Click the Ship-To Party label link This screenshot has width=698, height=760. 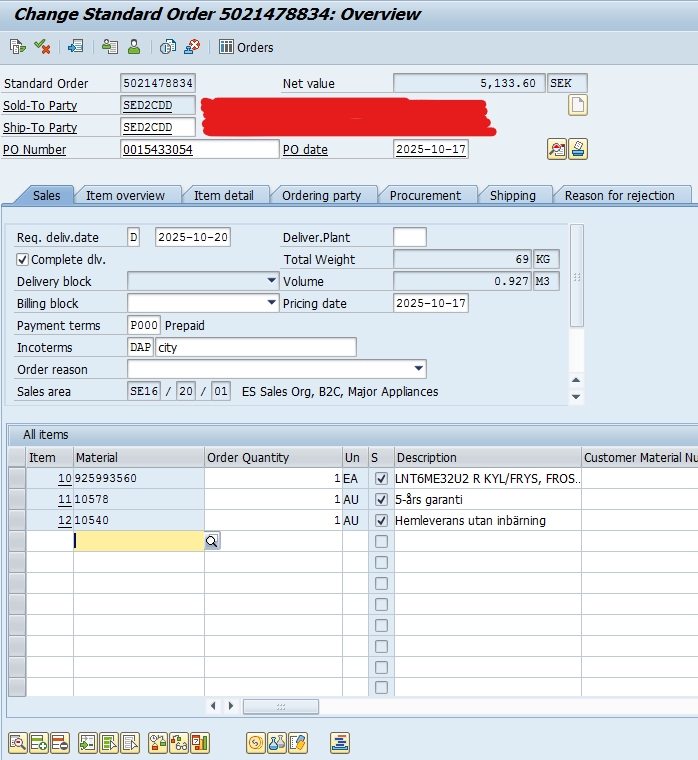[40, 127]
